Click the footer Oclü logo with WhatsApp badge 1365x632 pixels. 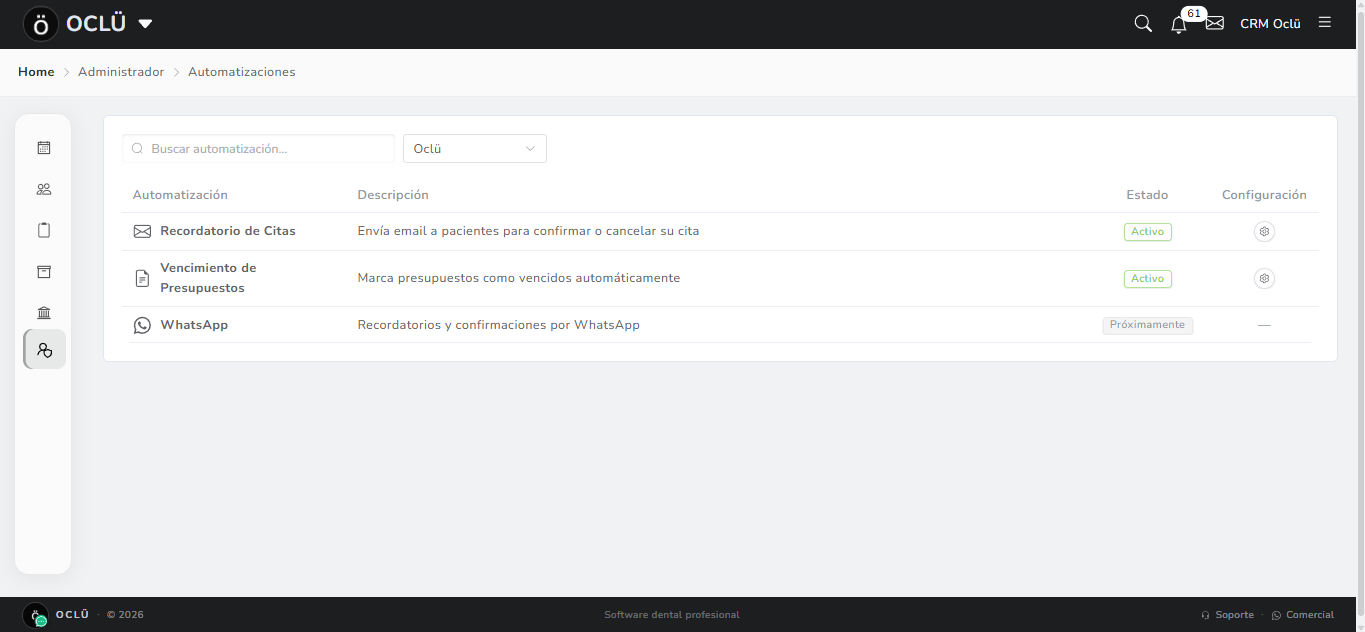click(36, 615)
